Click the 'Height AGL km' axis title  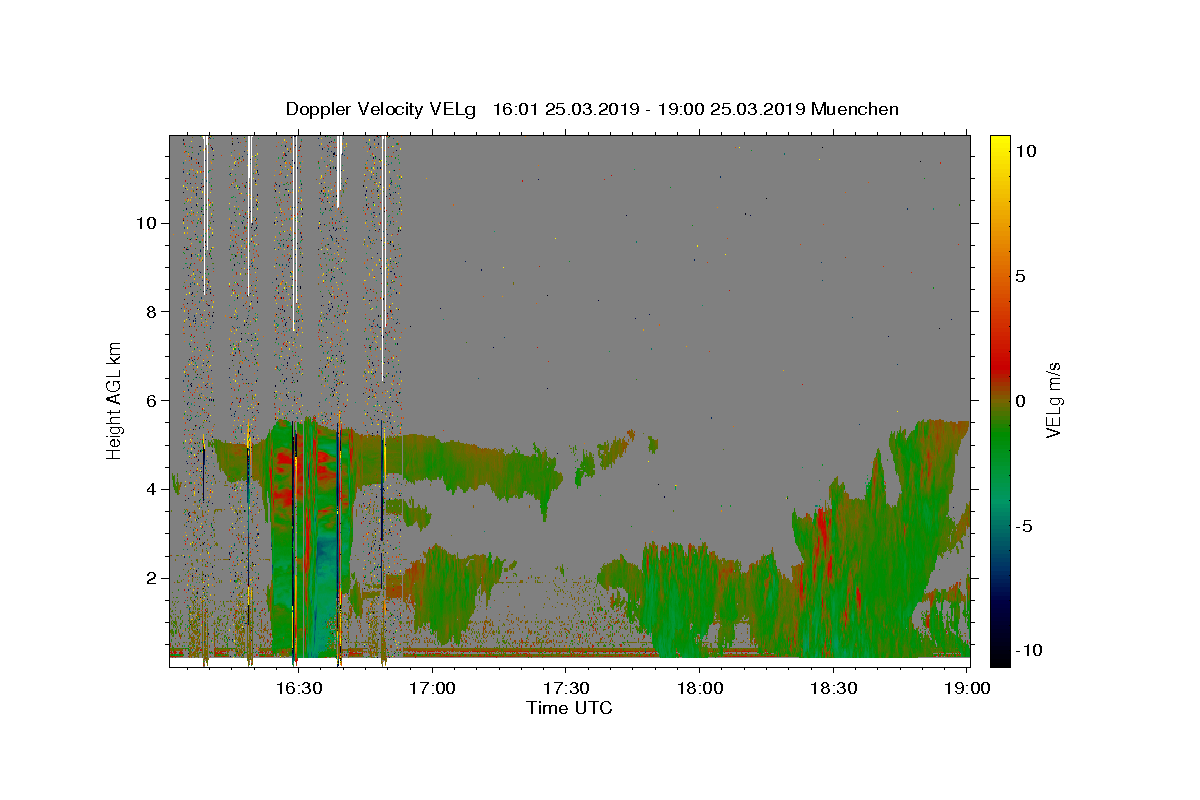(x=115, y=401)
